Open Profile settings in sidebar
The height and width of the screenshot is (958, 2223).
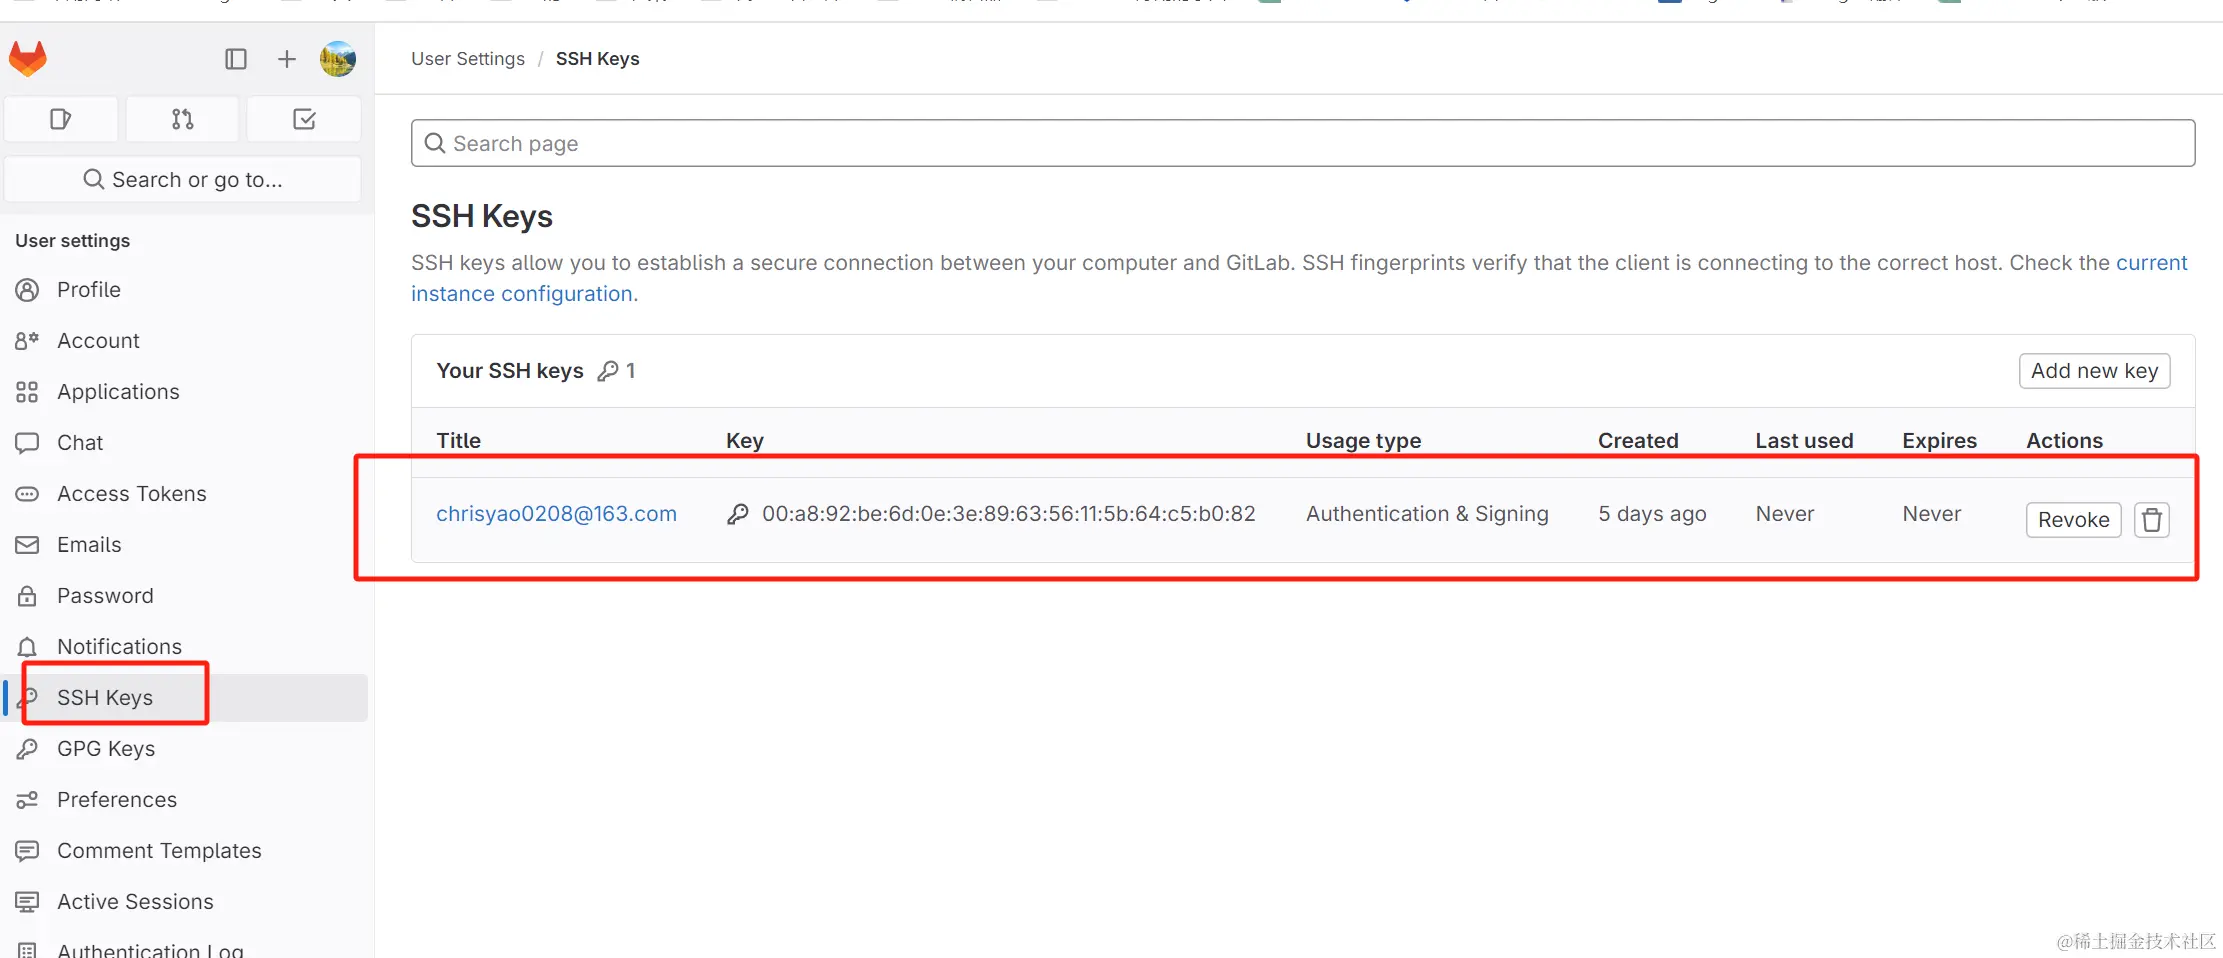pos(186,290)
